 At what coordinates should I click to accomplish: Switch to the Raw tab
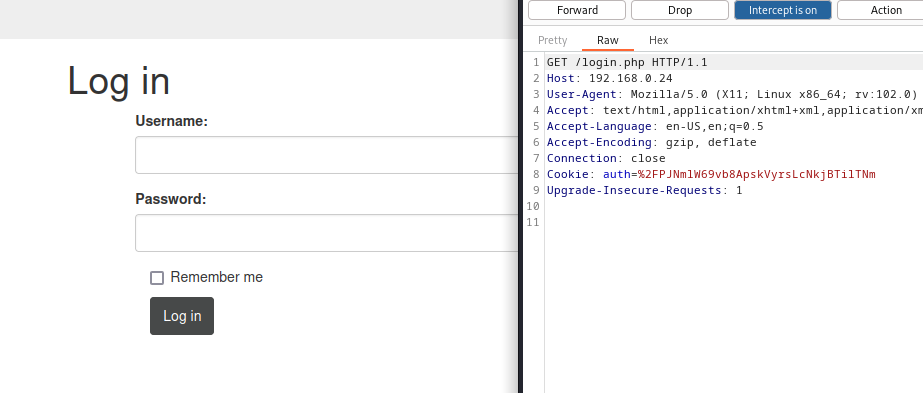click(607, 40)
